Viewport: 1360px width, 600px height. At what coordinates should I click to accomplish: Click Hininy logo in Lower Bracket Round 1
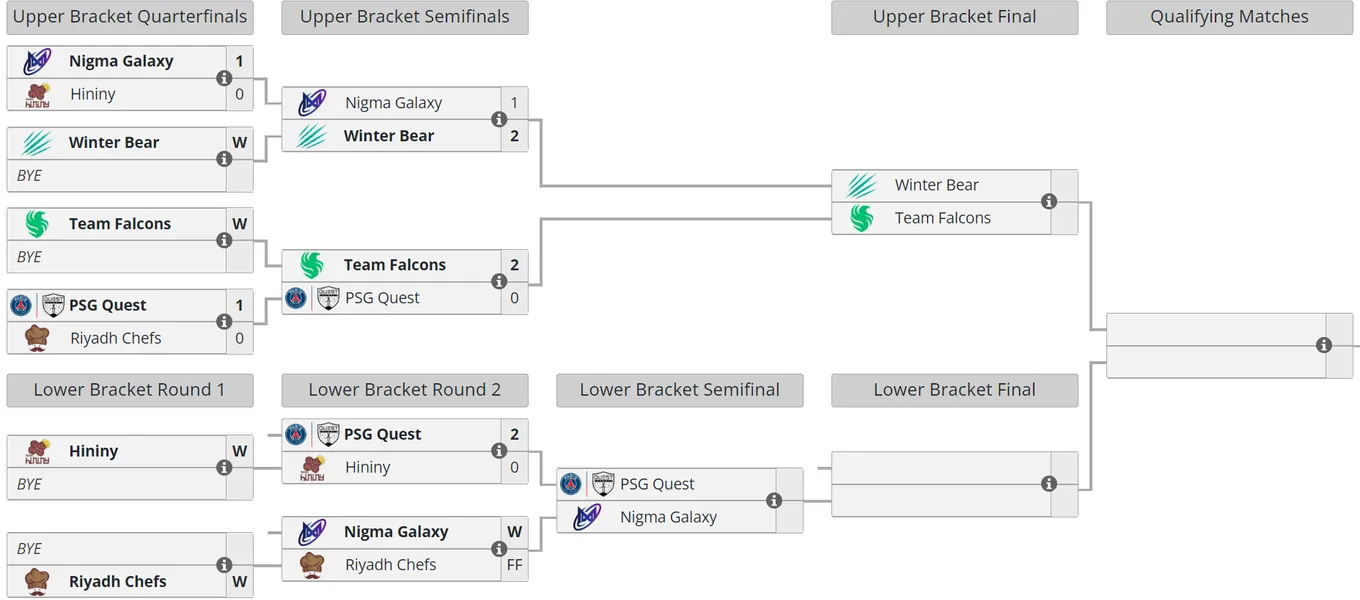coord(37,452)
